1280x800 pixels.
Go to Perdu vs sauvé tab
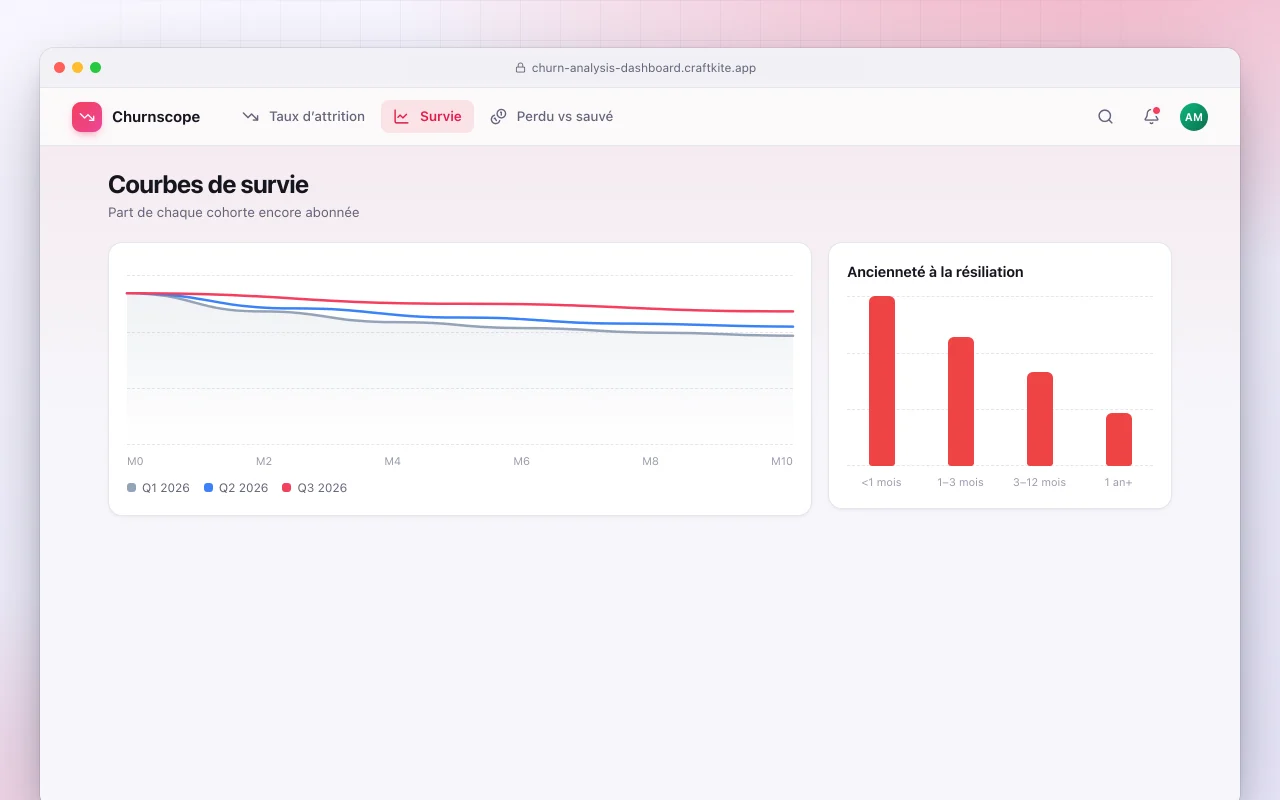coord(552,117)
